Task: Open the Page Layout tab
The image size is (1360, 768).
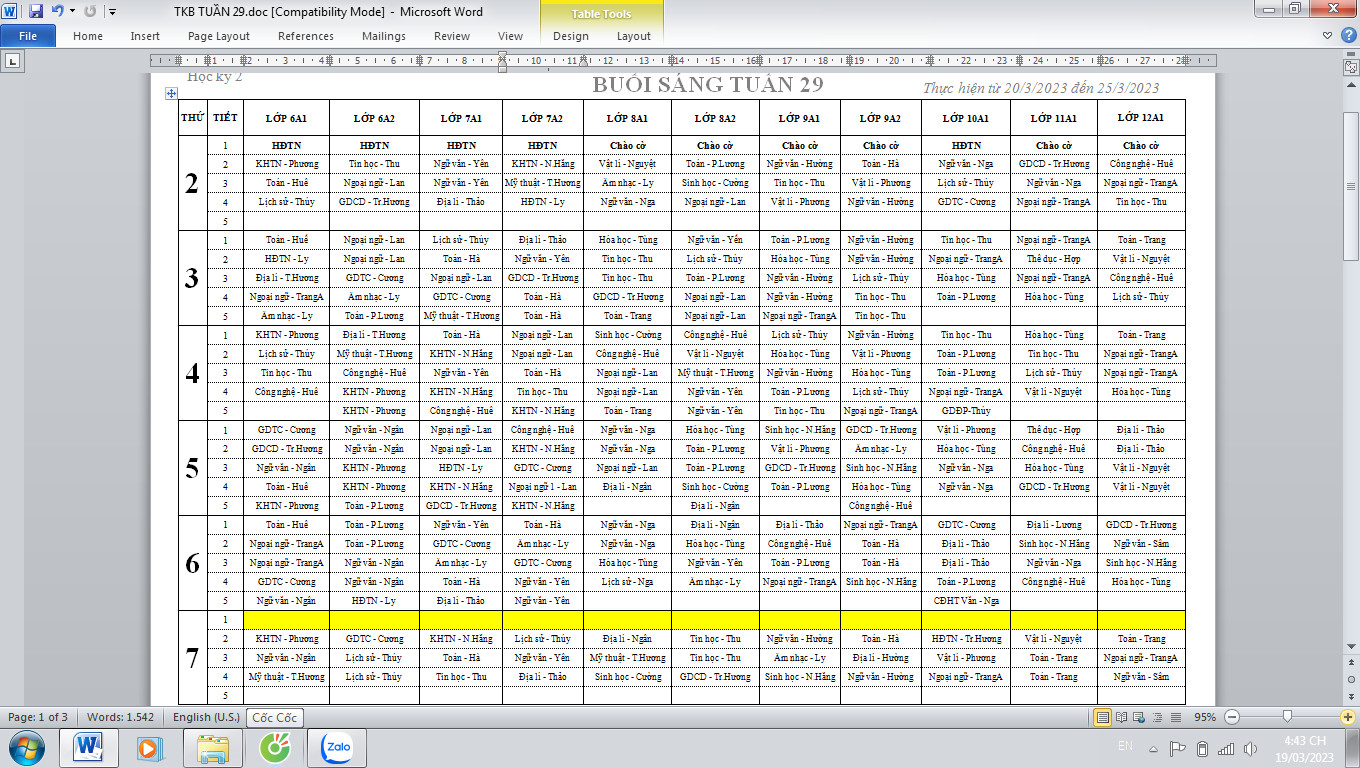Action: pyautogui.click(x=219, y=36)
